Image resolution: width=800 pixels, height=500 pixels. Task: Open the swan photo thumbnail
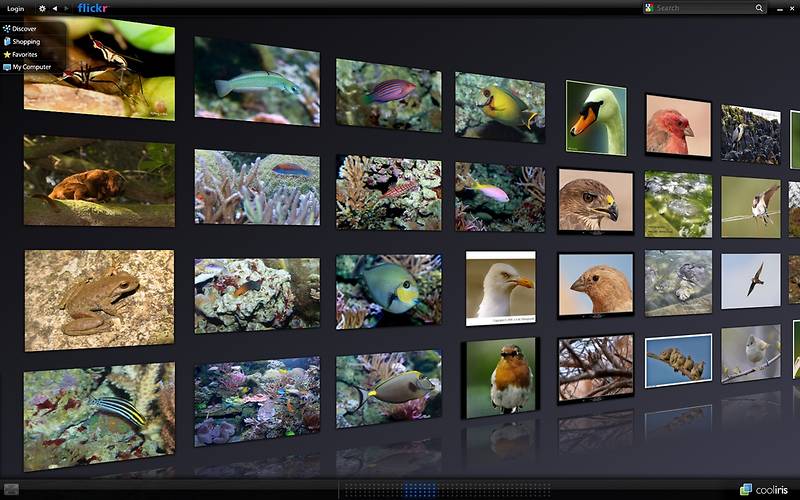[596, 118]
